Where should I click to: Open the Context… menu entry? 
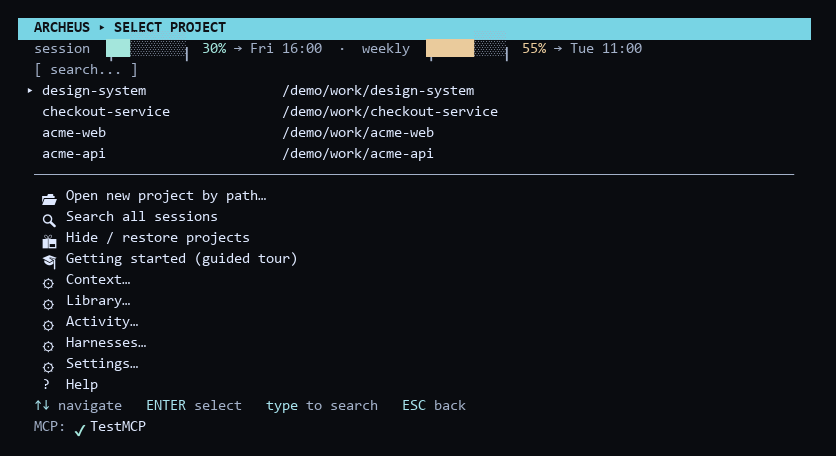(98, 279)
